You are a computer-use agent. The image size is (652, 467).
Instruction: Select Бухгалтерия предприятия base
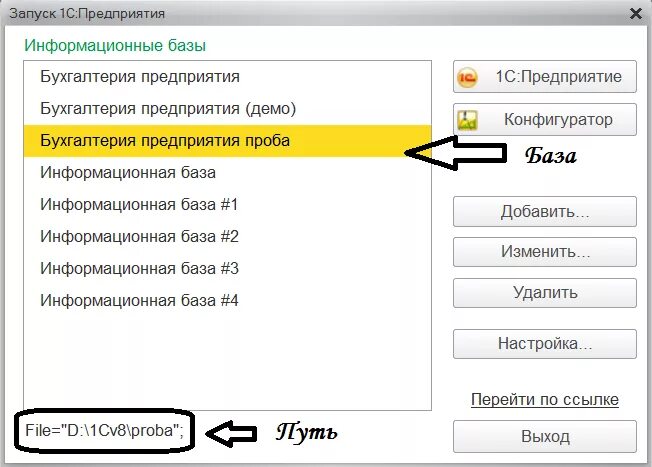(x=227, y=77)
